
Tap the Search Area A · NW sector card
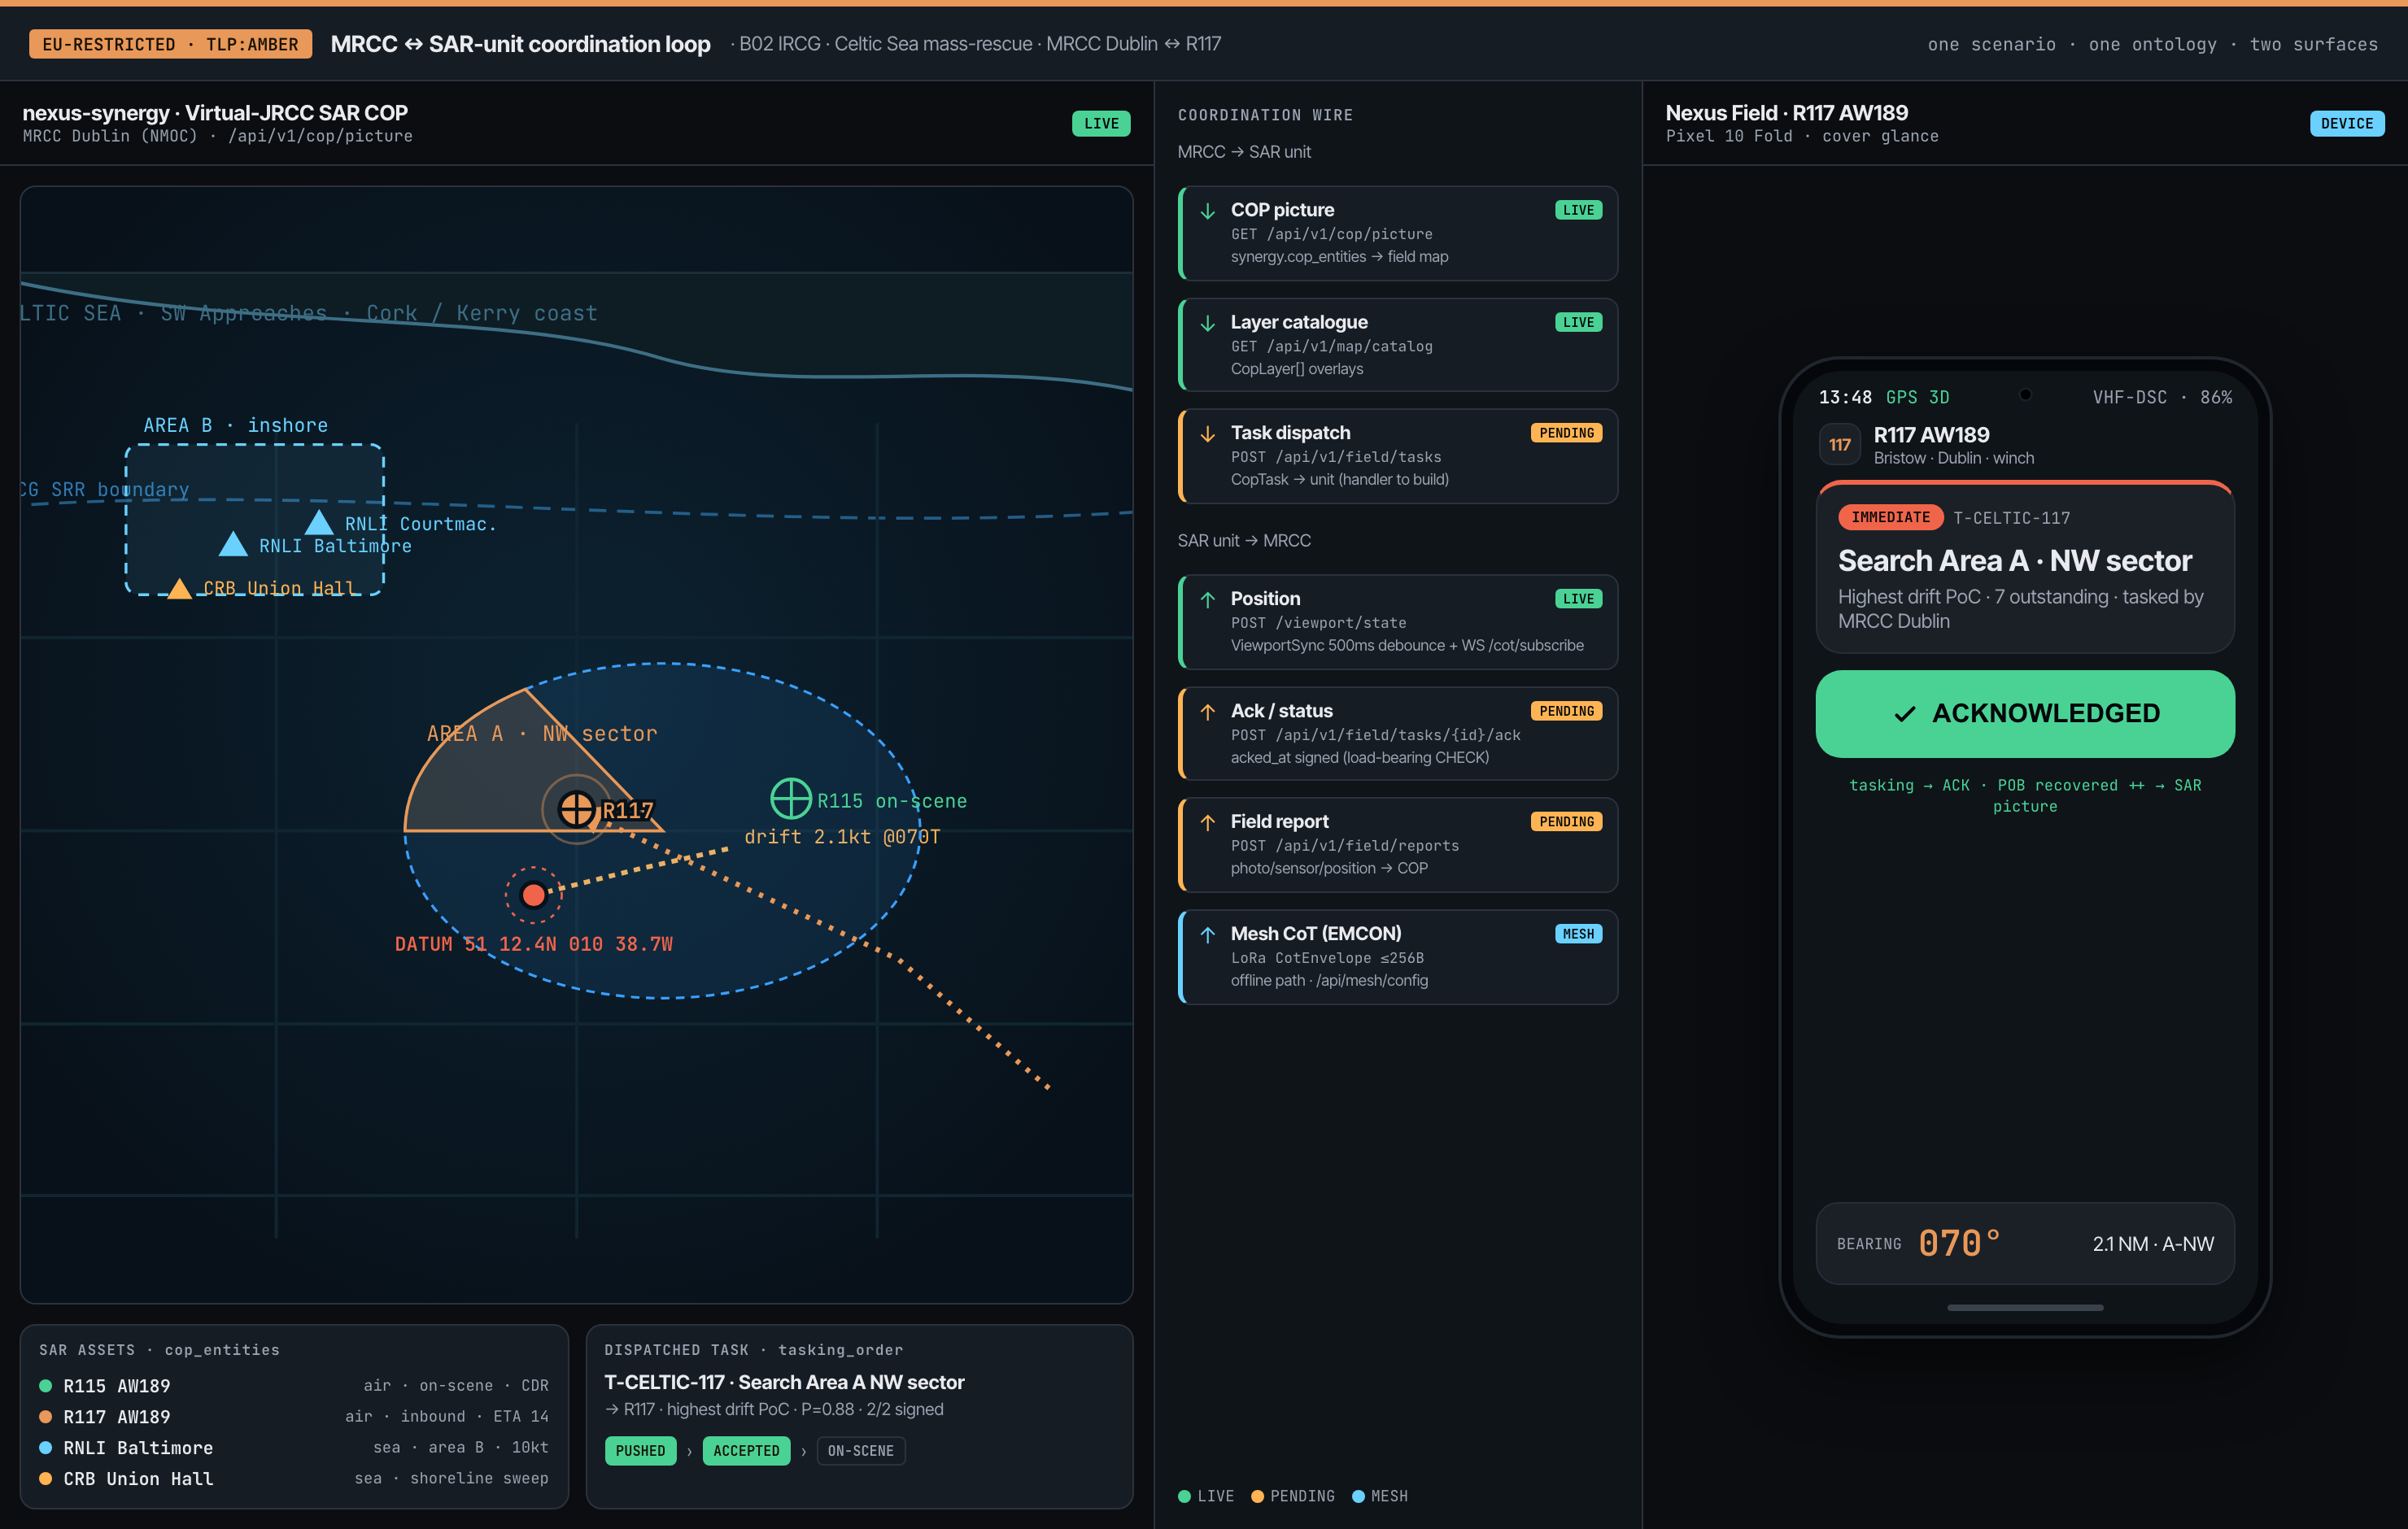pyautogui.click(x=2025, y=568)
